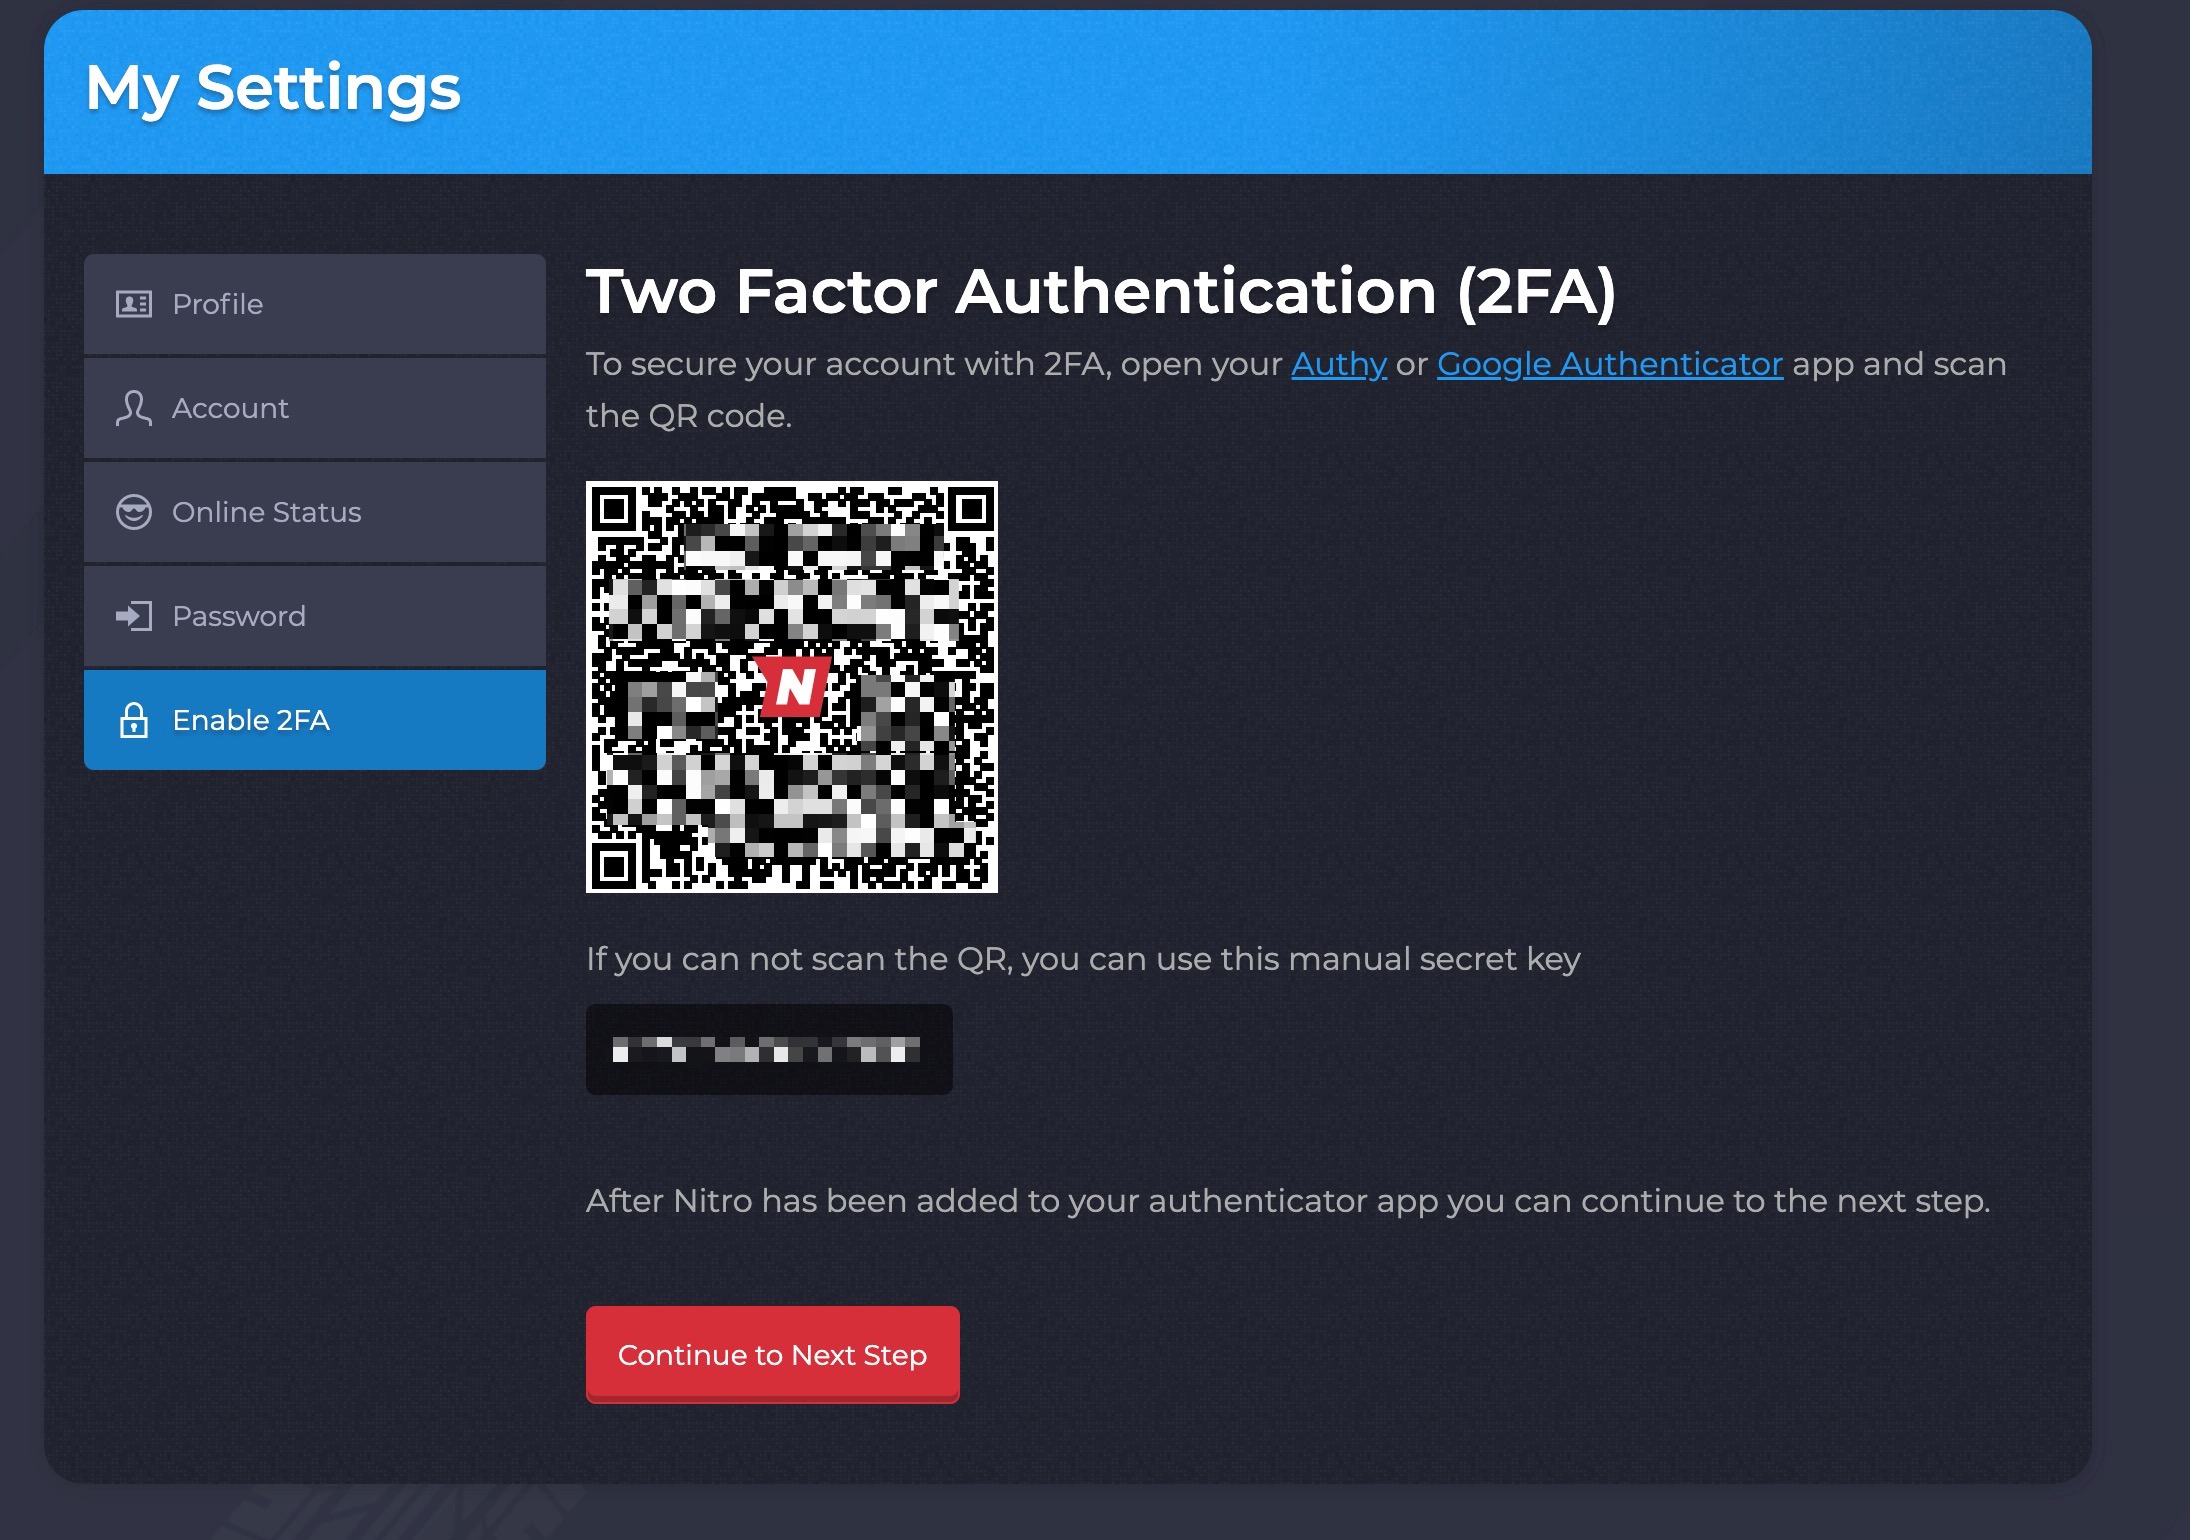Image resolution: width=2190 pixels, height=1540 pixels.
Task: Click Continue to Next Step
Action: click(771, 1355)
